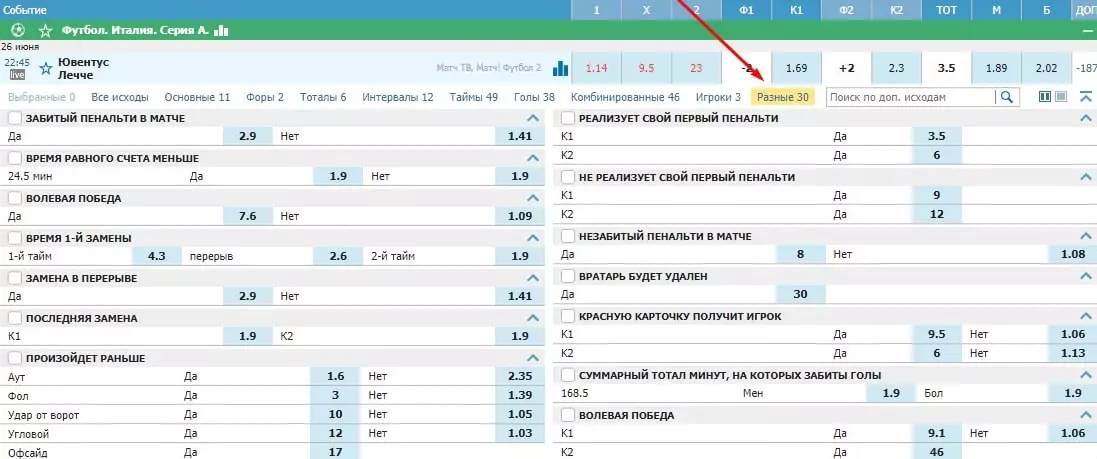Collapse Красную карточку получит игрок section

(1087, 316)
